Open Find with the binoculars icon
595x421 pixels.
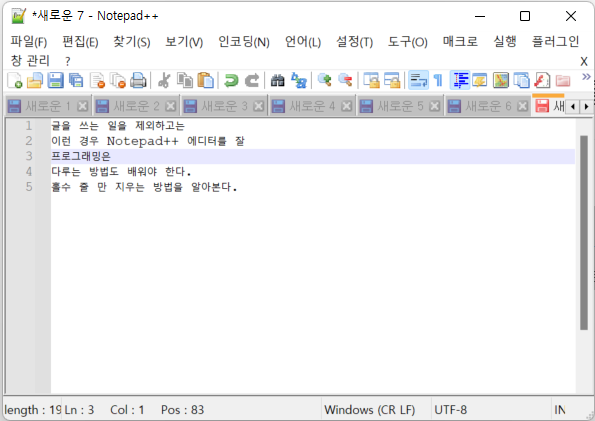[x=277, y=80]
